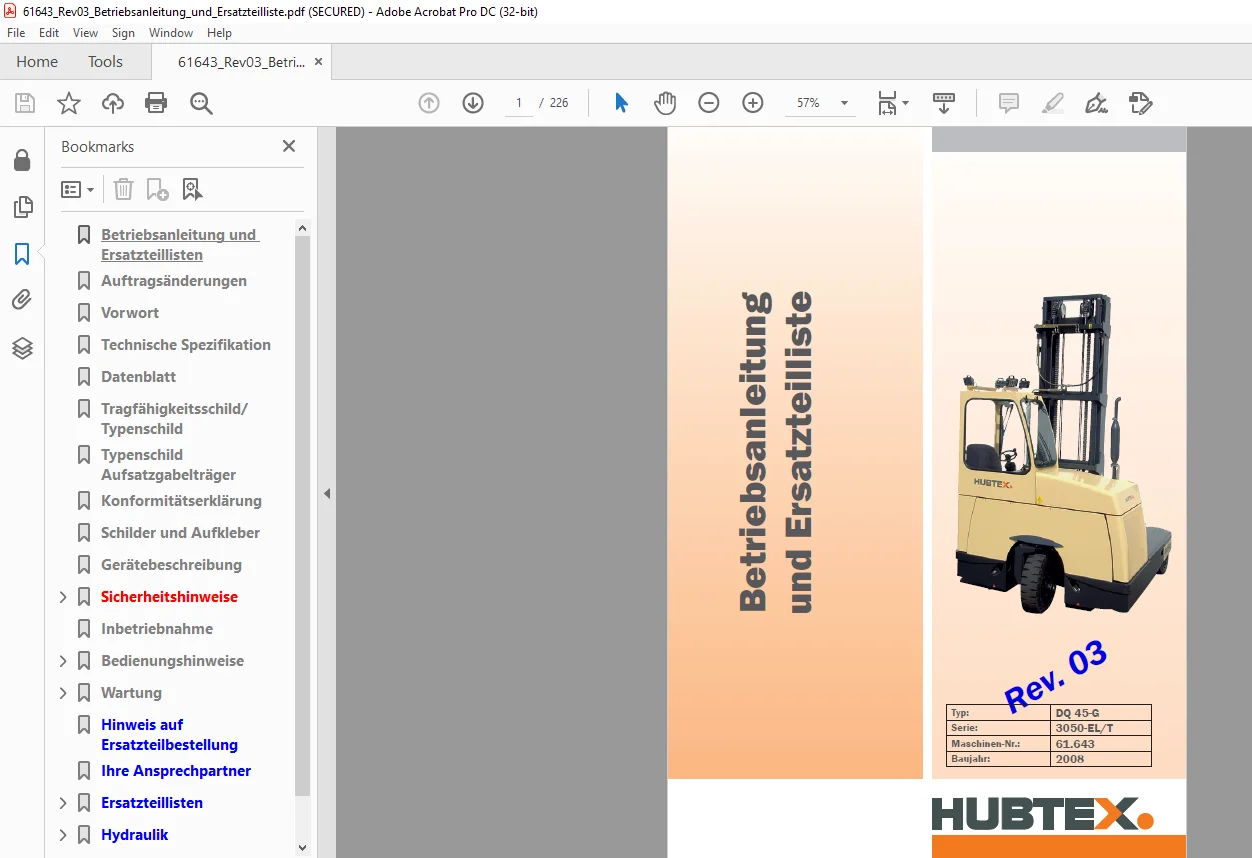Zoom in with the plus icon

coord(753,103)
